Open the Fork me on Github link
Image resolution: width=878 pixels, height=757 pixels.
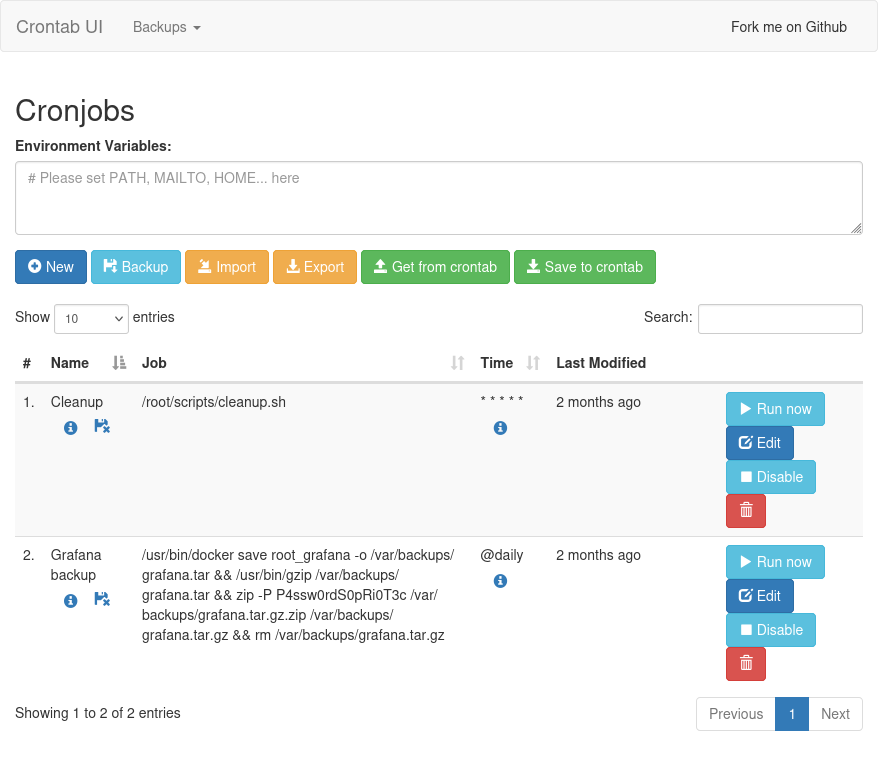point(788,27)
